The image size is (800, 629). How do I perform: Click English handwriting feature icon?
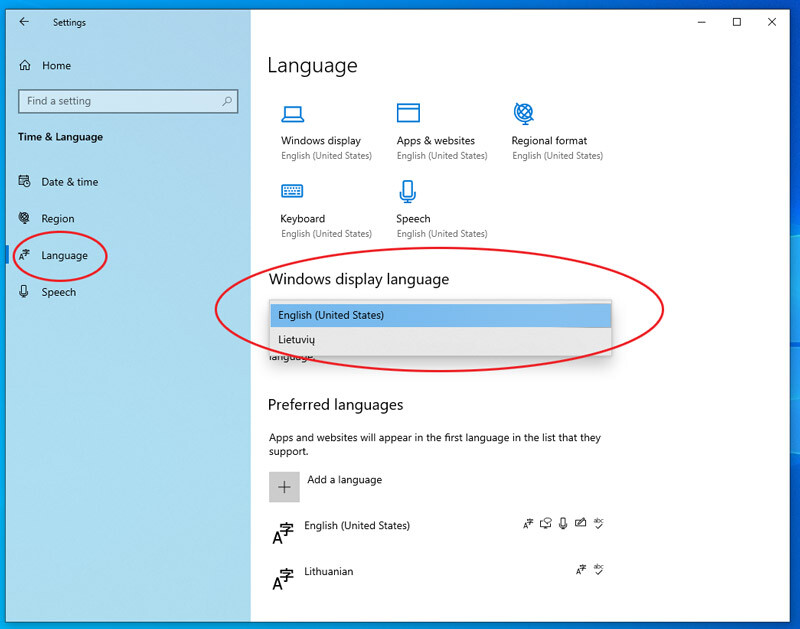(580, 523)
